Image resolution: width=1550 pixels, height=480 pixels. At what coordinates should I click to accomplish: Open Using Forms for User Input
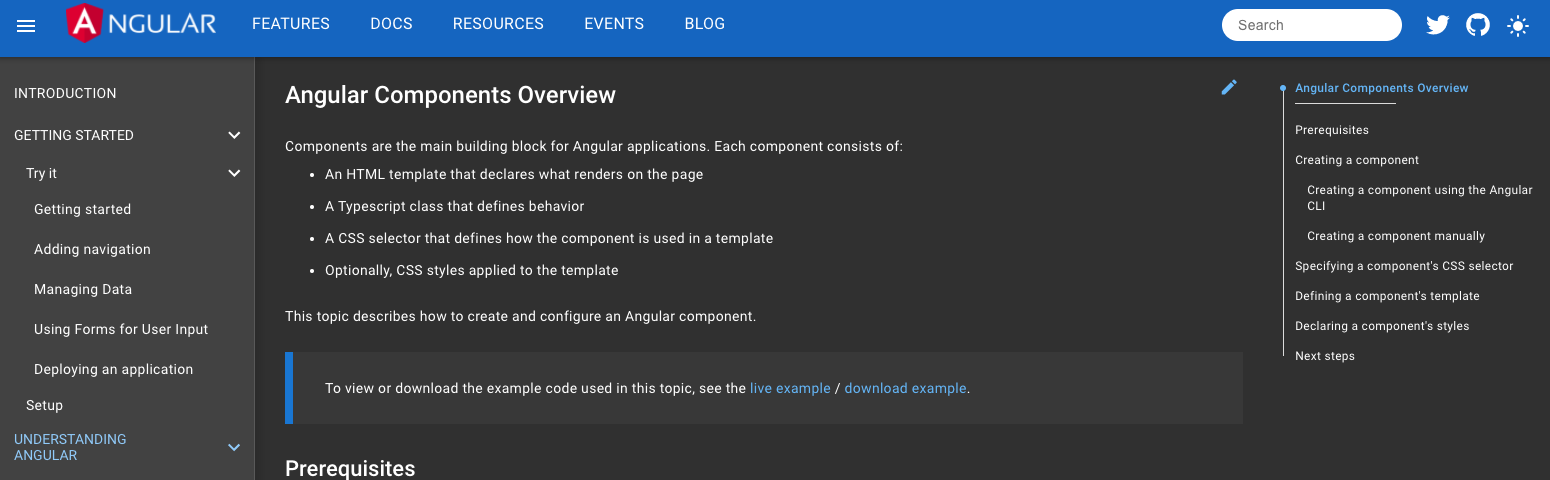pos(121,329)
